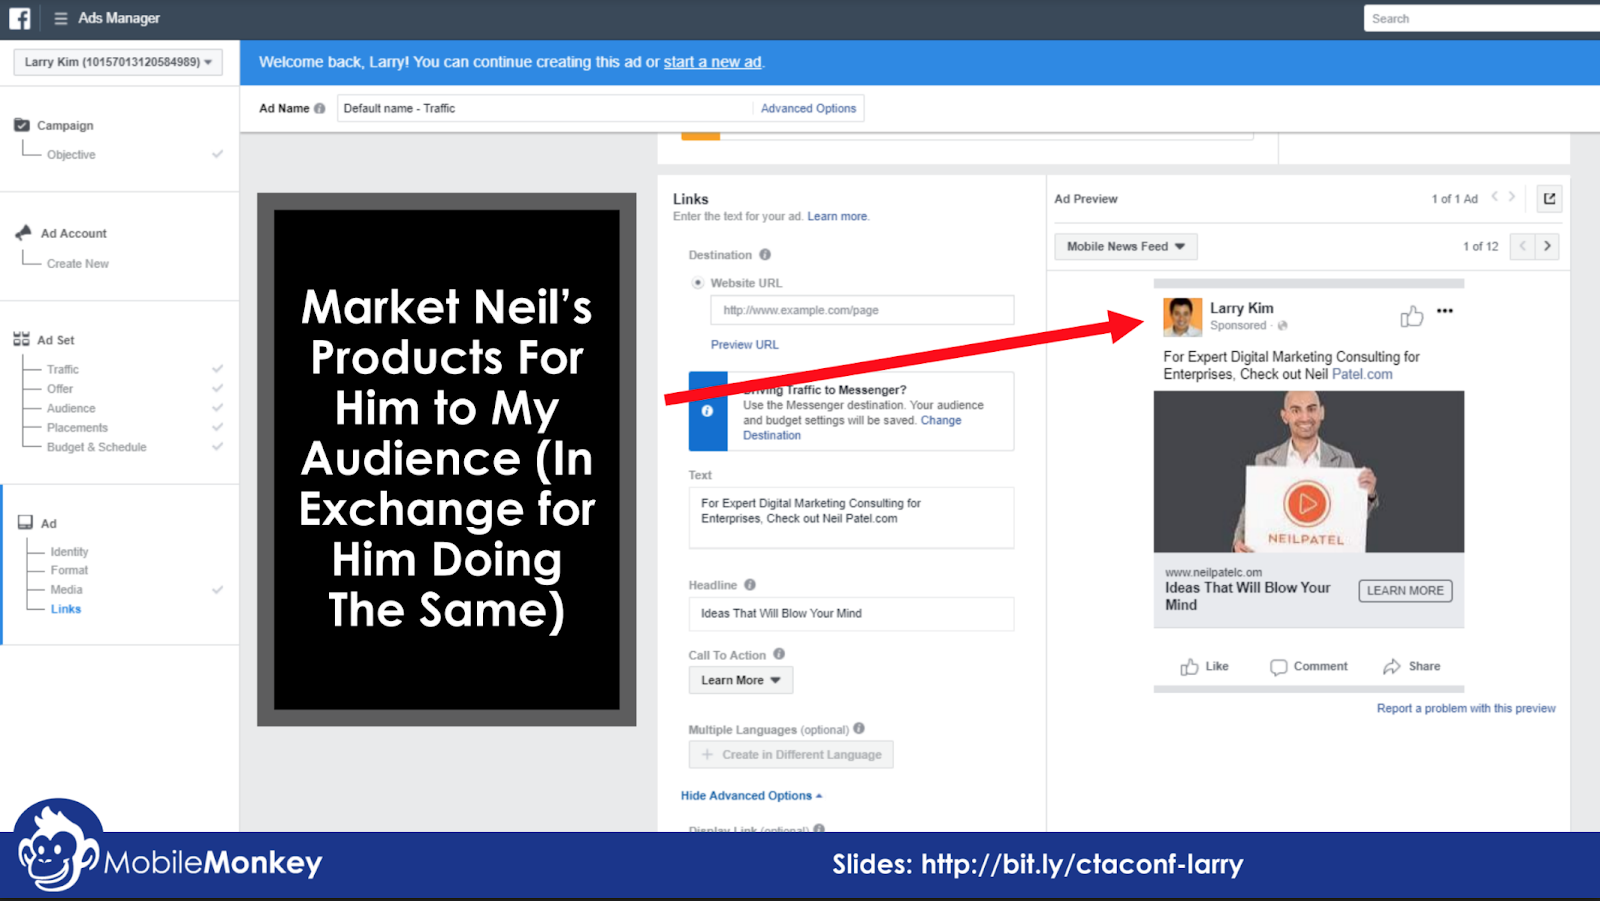1600x901 pixels.
Task: Click the play button on the Neil Patel image
Action: (x=1307, y=503)
